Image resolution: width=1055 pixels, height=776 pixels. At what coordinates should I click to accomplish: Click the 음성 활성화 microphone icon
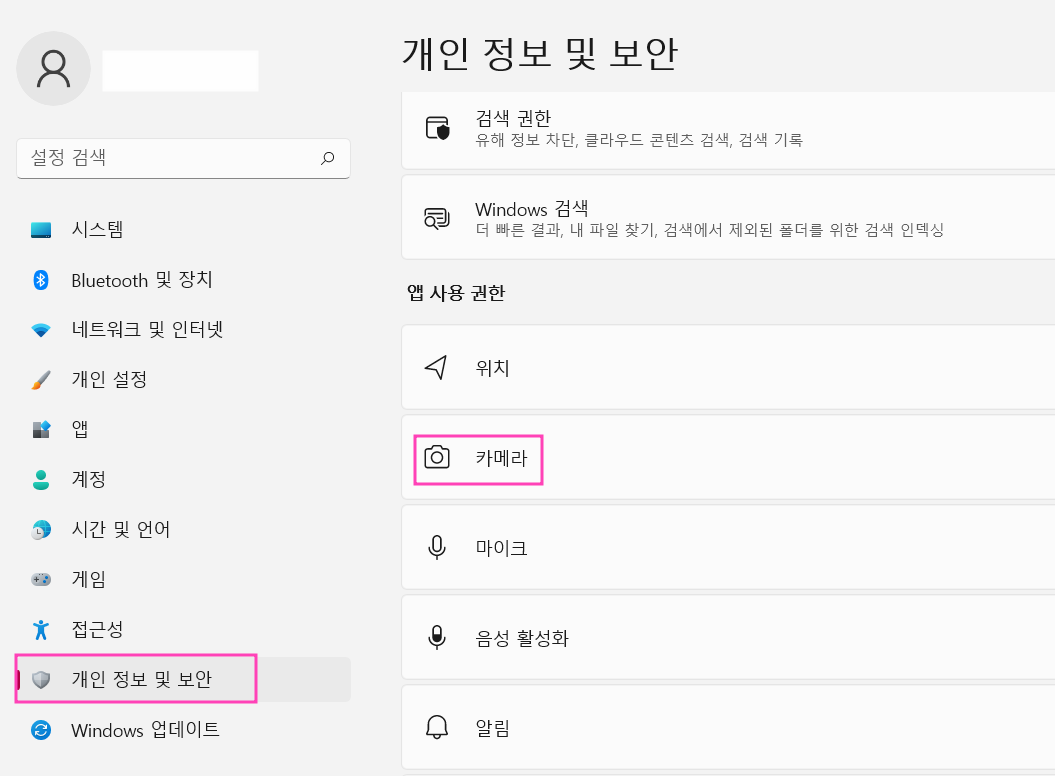(x=437, y=637)
